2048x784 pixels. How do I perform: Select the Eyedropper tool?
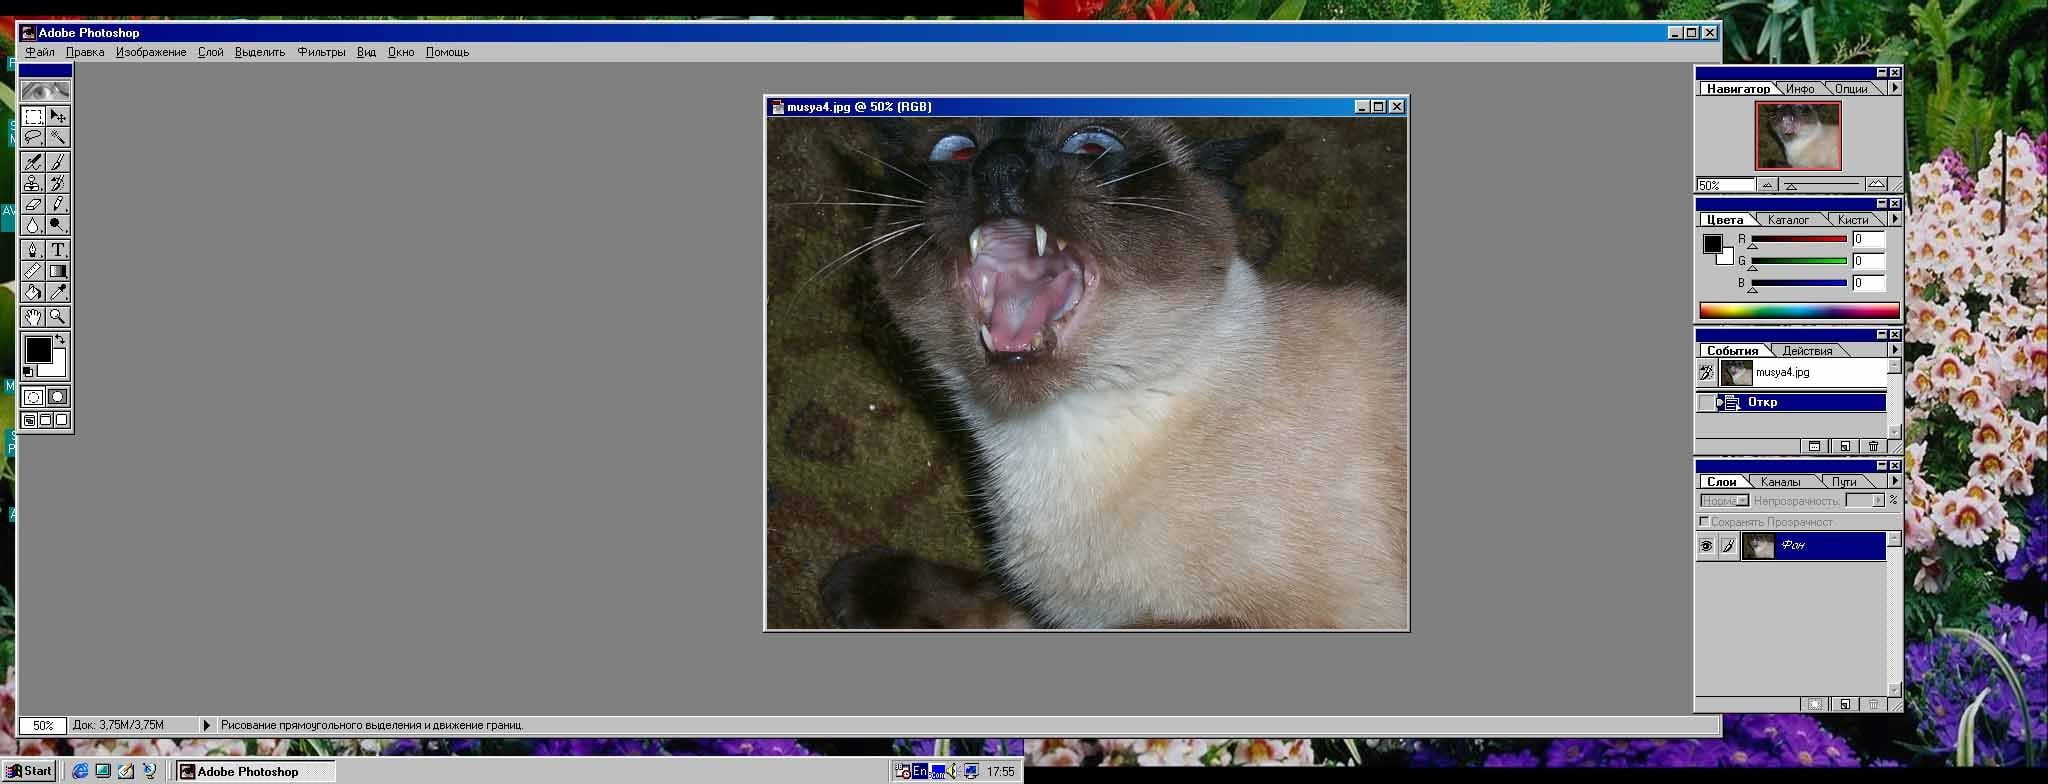58,292
